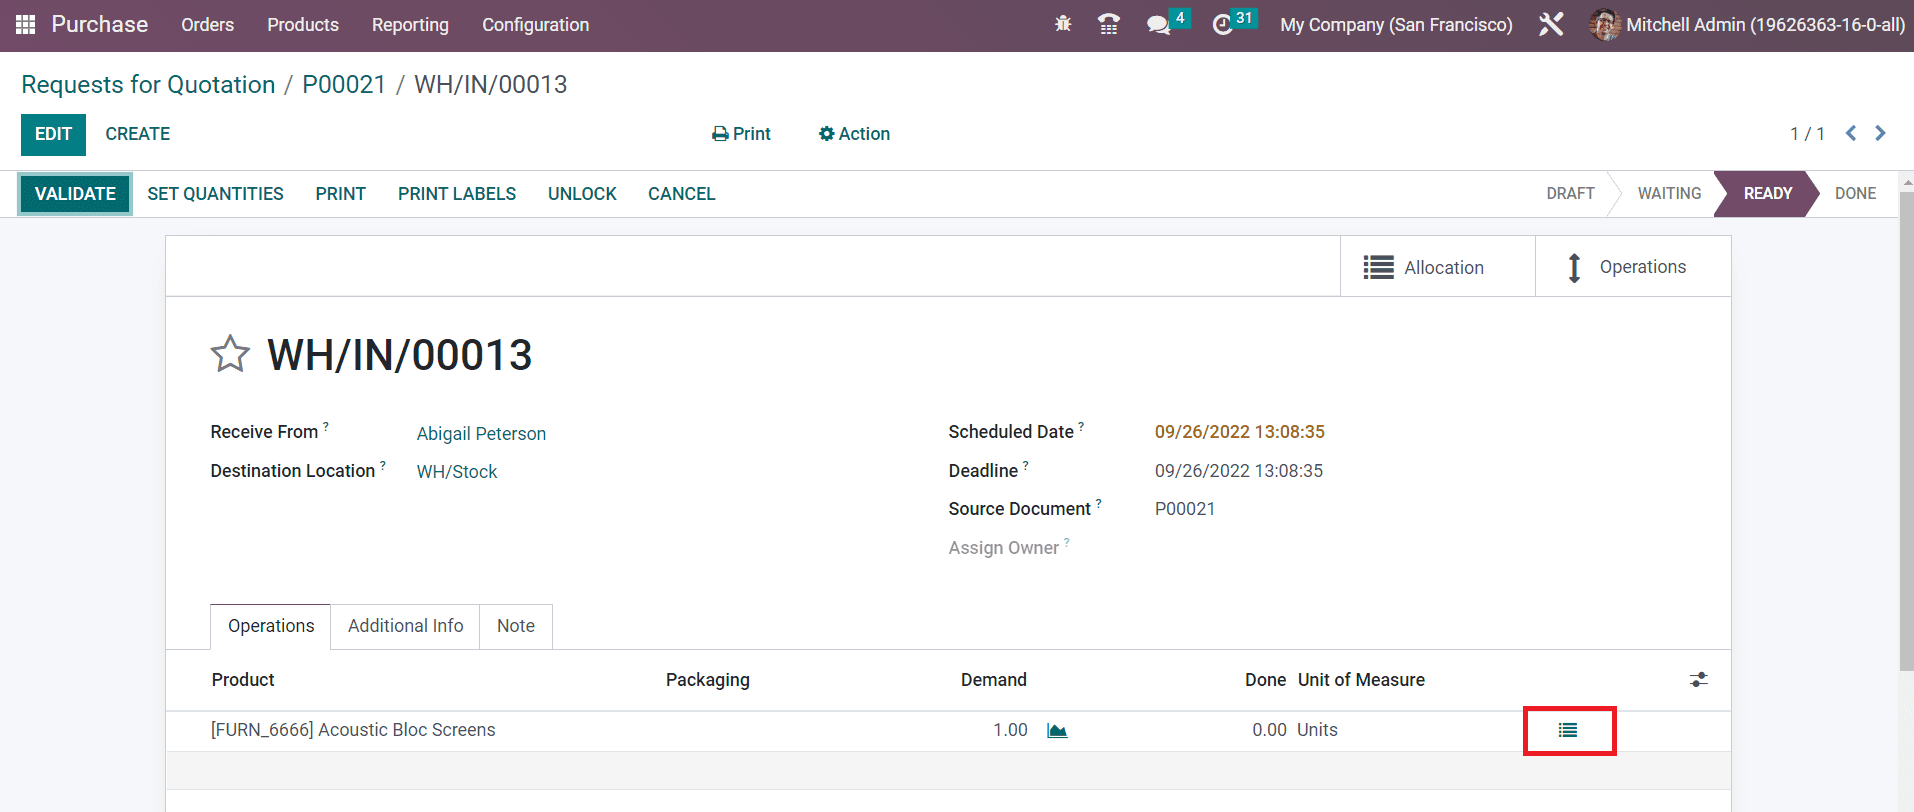This screenshot has width=1914, height=812.
Task: Open the forecast chart icon beside demand
Action: coord(1057,731)
